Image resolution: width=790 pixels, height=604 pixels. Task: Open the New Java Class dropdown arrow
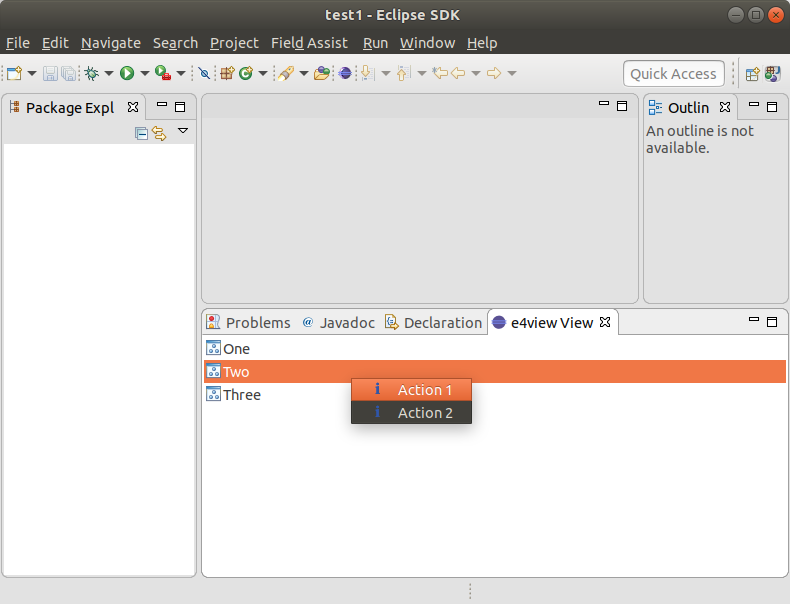point(262,74)
